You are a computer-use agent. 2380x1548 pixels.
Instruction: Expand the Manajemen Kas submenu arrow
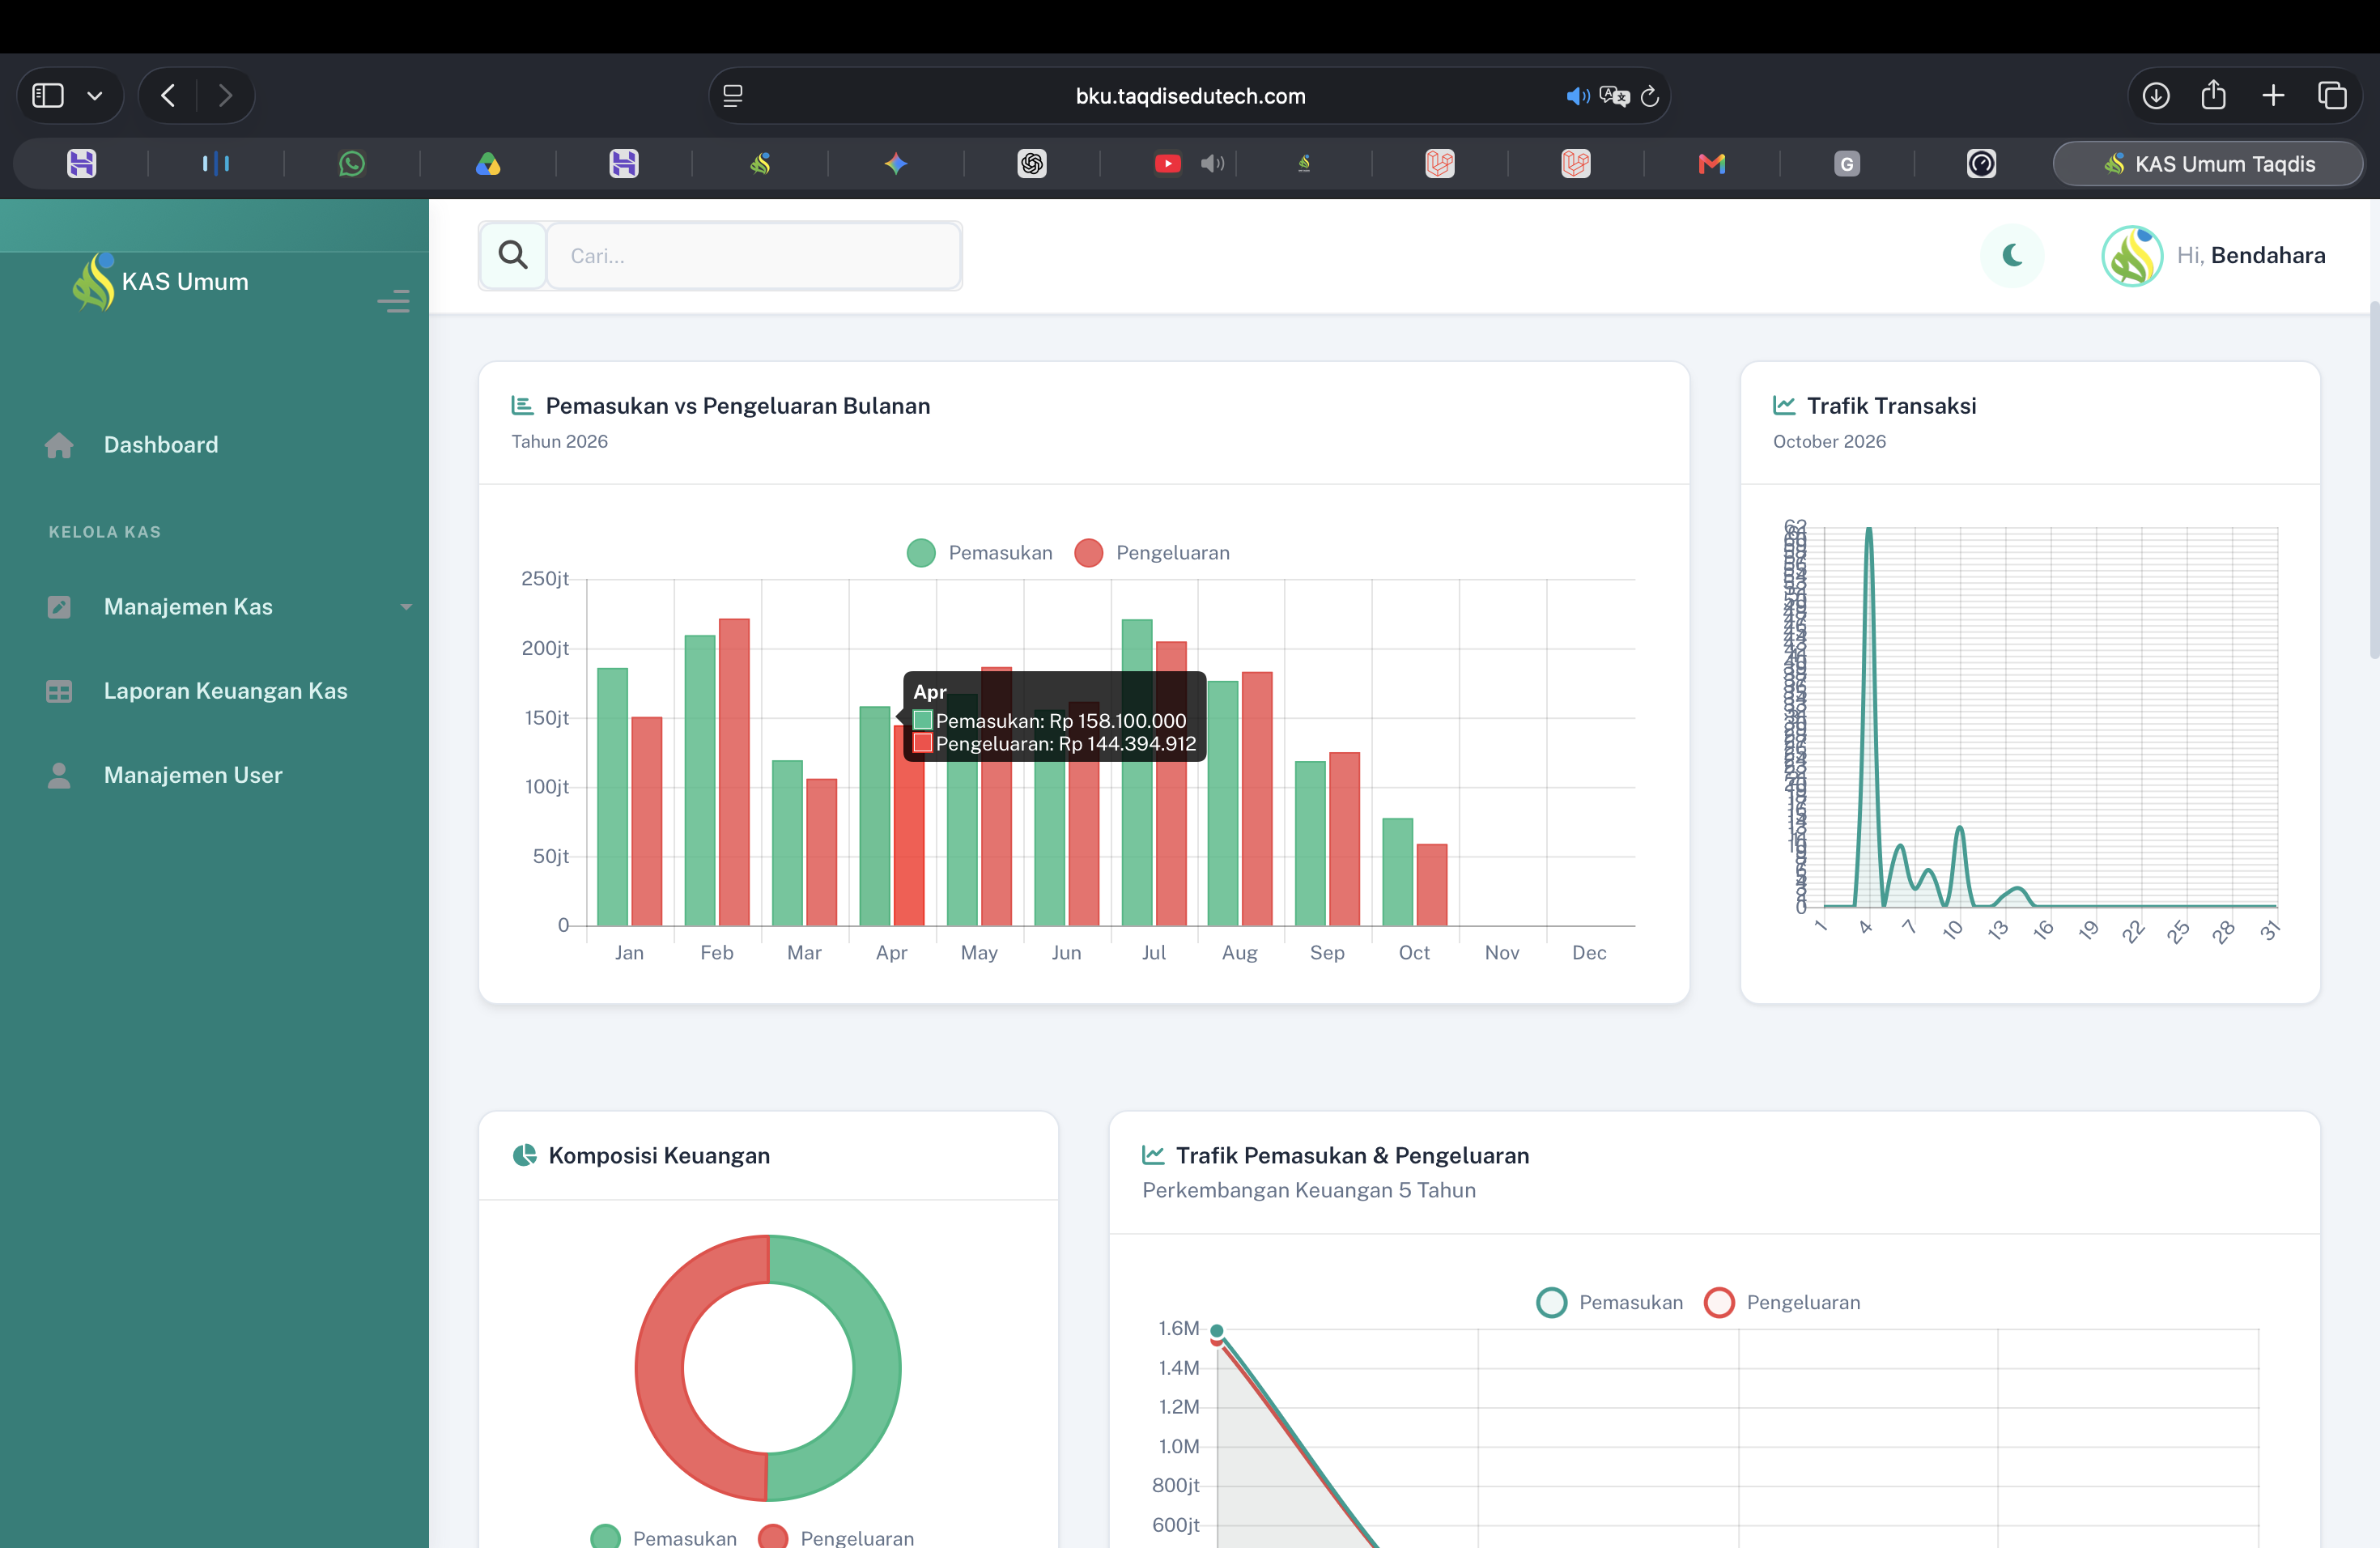click(x=406, y=607)
